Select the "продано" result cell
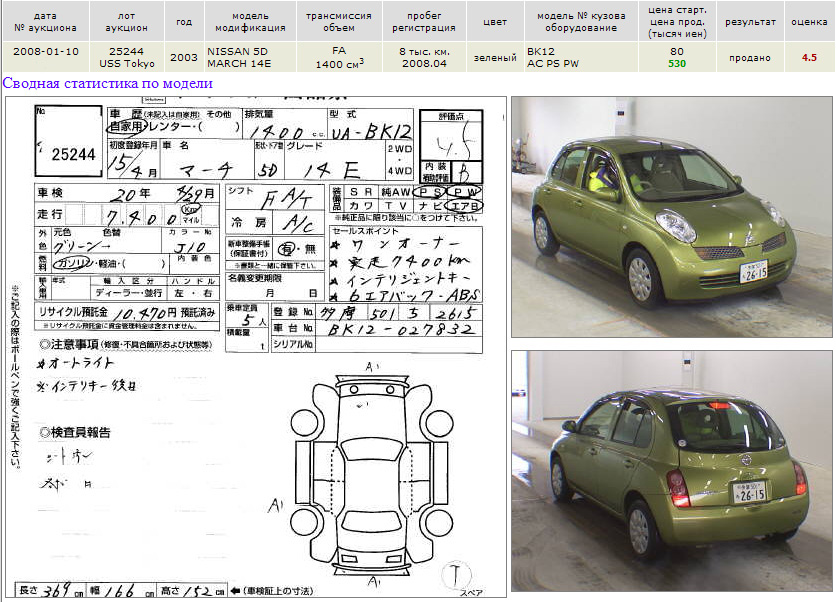 750,58
